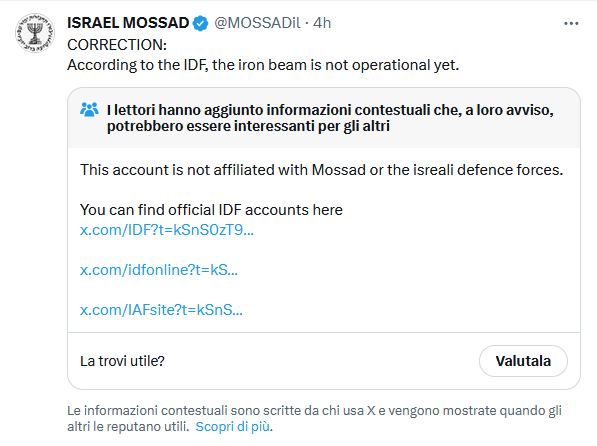Visit the @MOSSADil handle link
Viewport: 597px width, 446px height.
pos(257,23)
